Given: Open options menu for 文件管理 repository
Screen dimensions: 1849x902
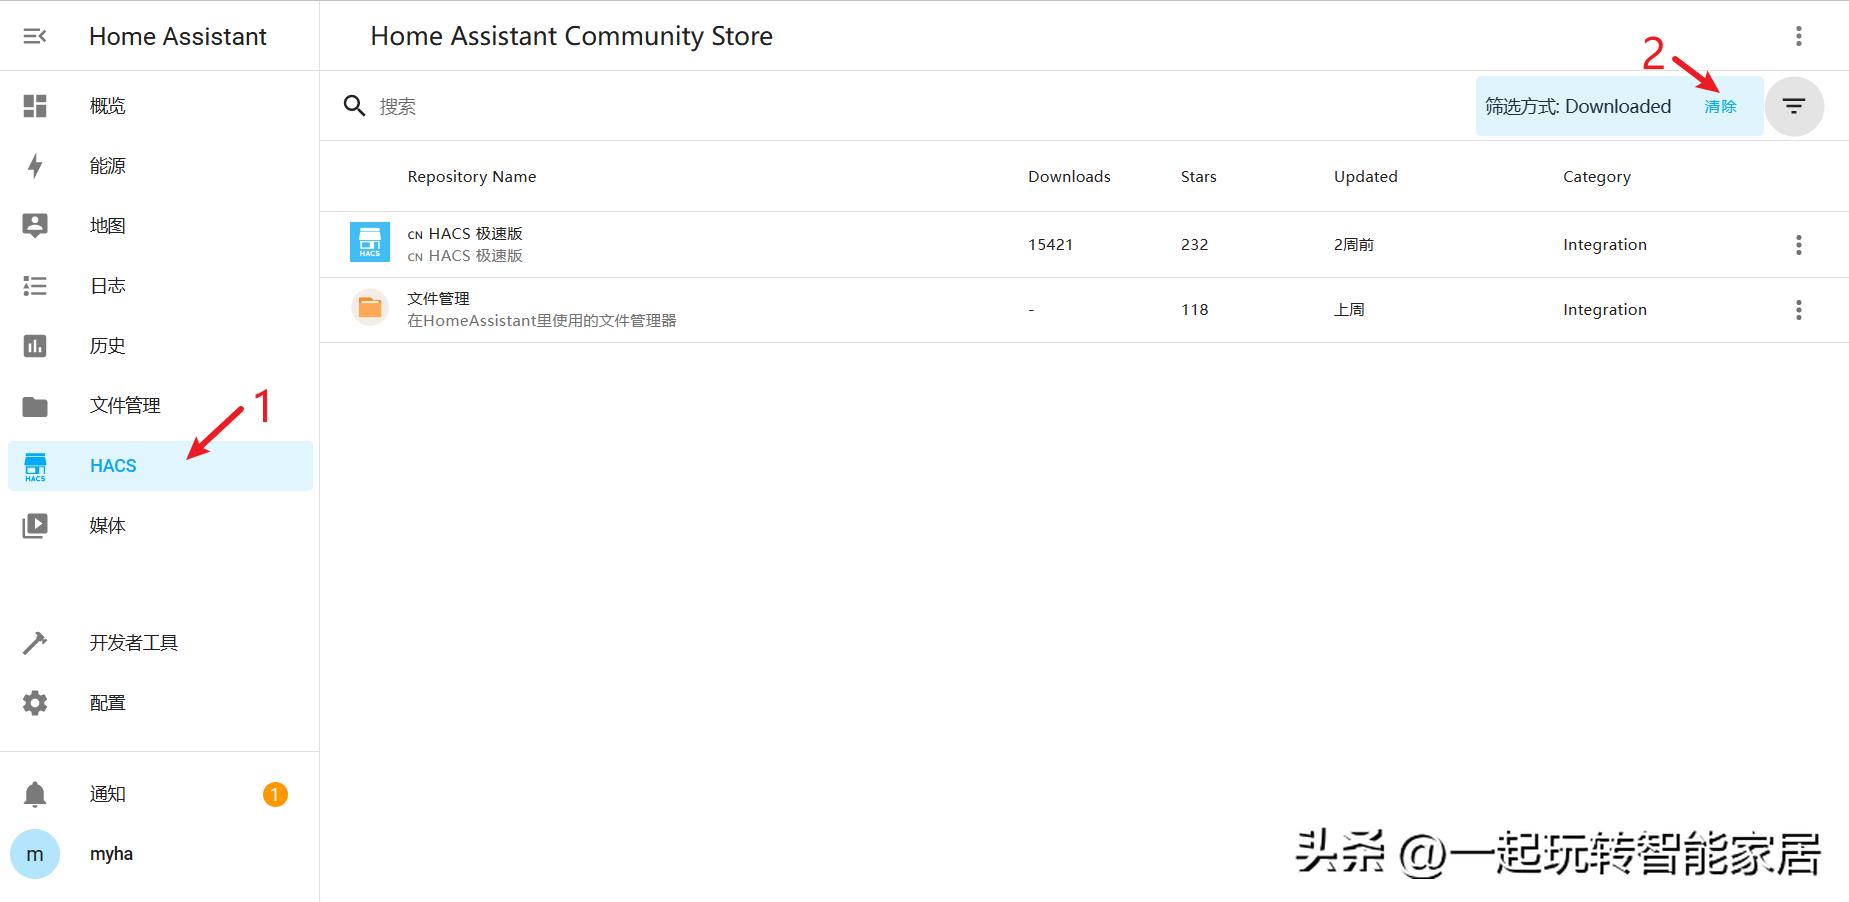Looking at the screenshot, I should pos(1797,309).
